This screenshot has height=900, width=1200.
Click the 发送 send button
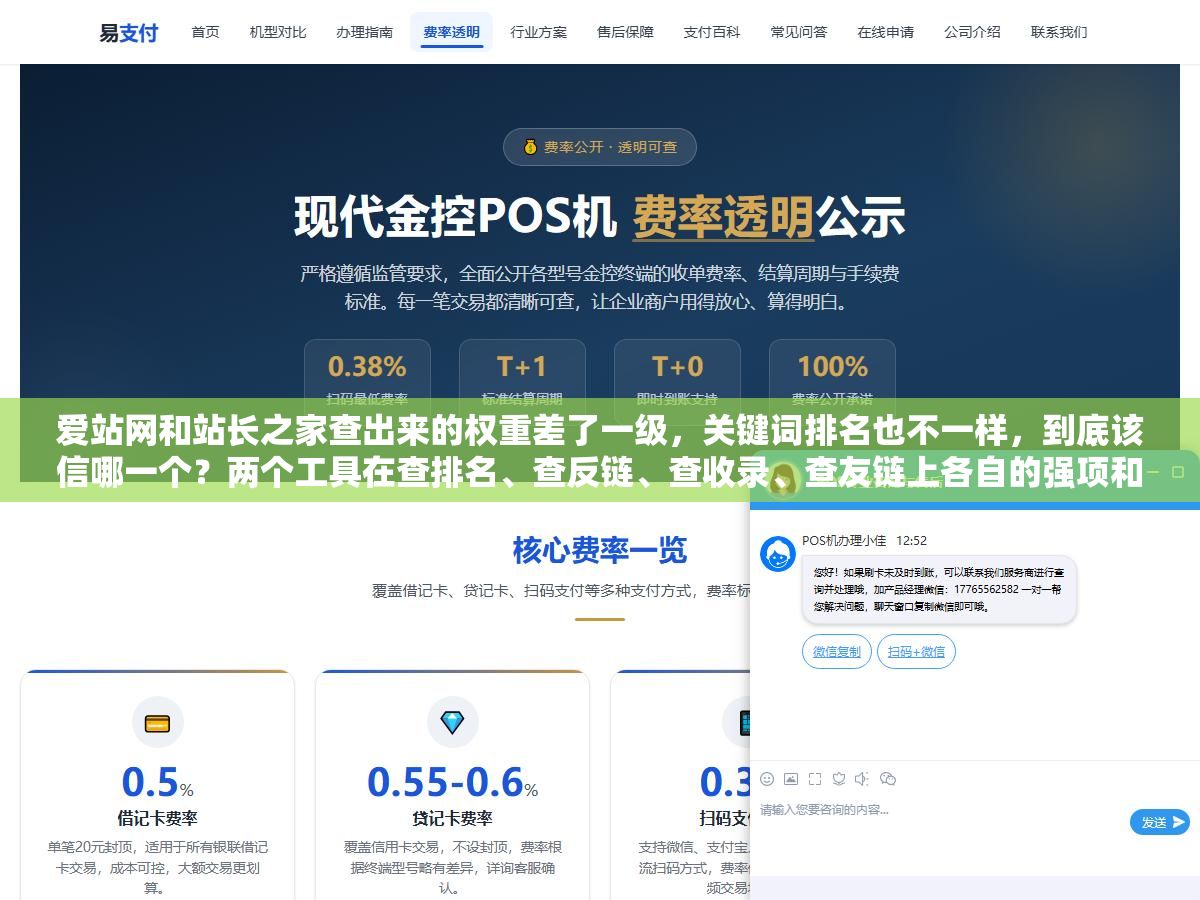point(1160,822)
